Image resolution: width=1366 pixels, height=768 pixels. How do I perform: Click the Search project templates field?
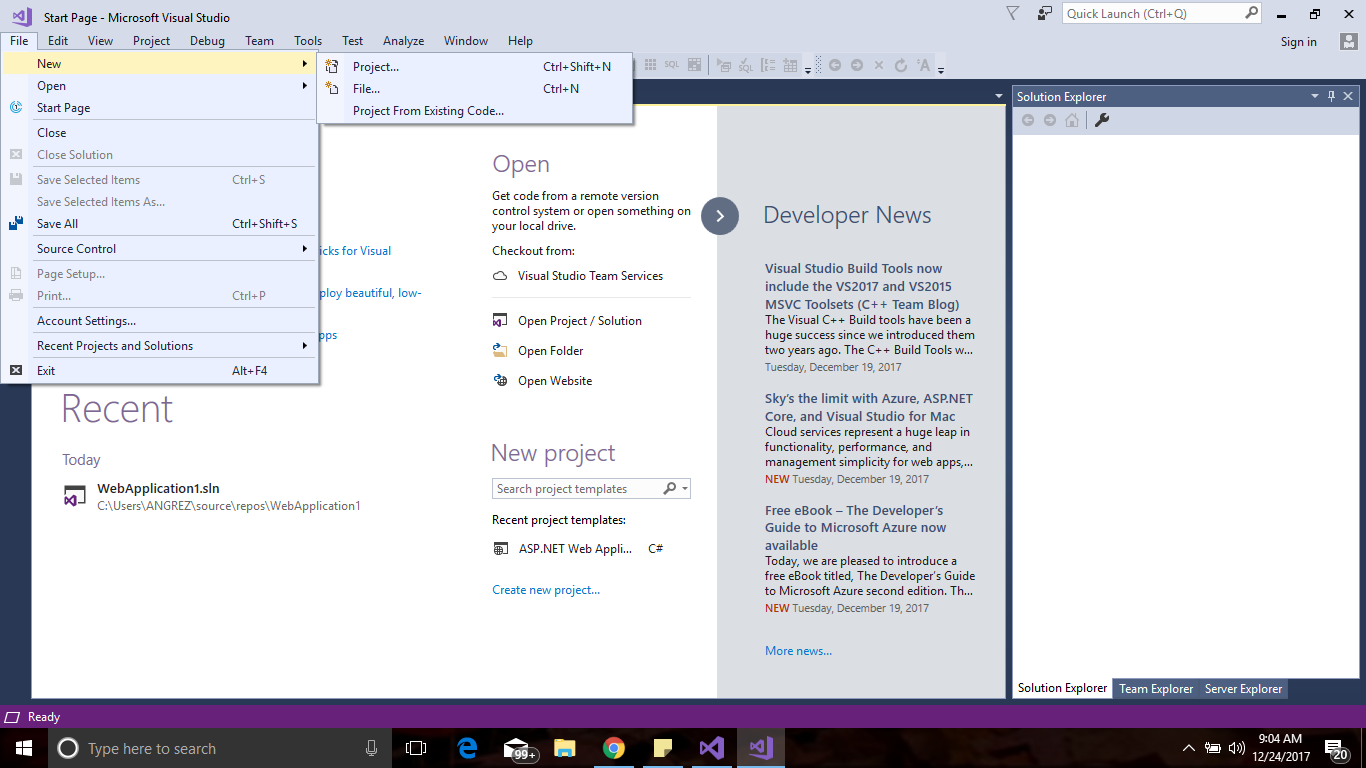[x=577, y=489]
